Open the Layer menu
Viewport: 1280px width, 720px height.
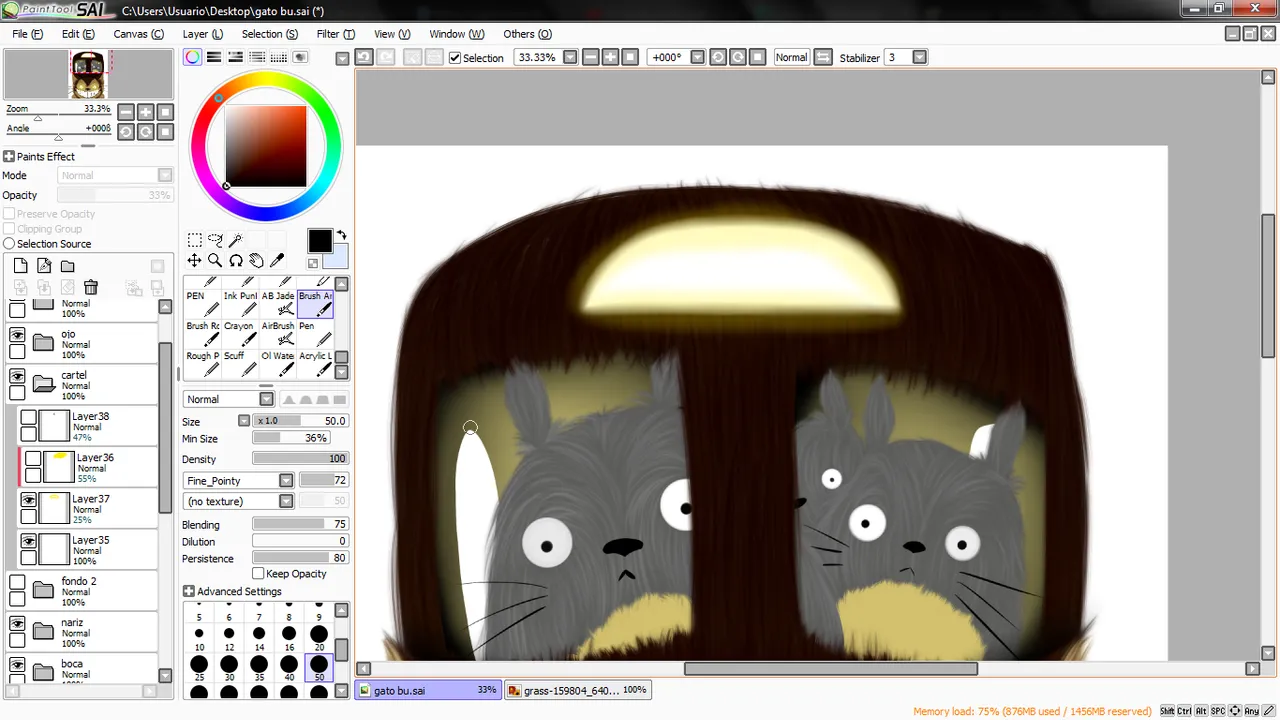point(202,34)
